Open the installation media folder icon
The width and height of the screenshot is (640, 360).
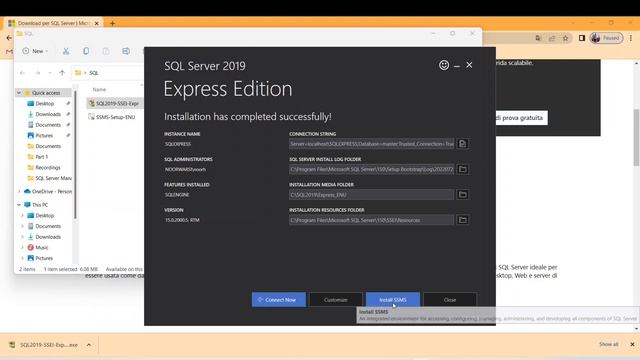[462, 195]
